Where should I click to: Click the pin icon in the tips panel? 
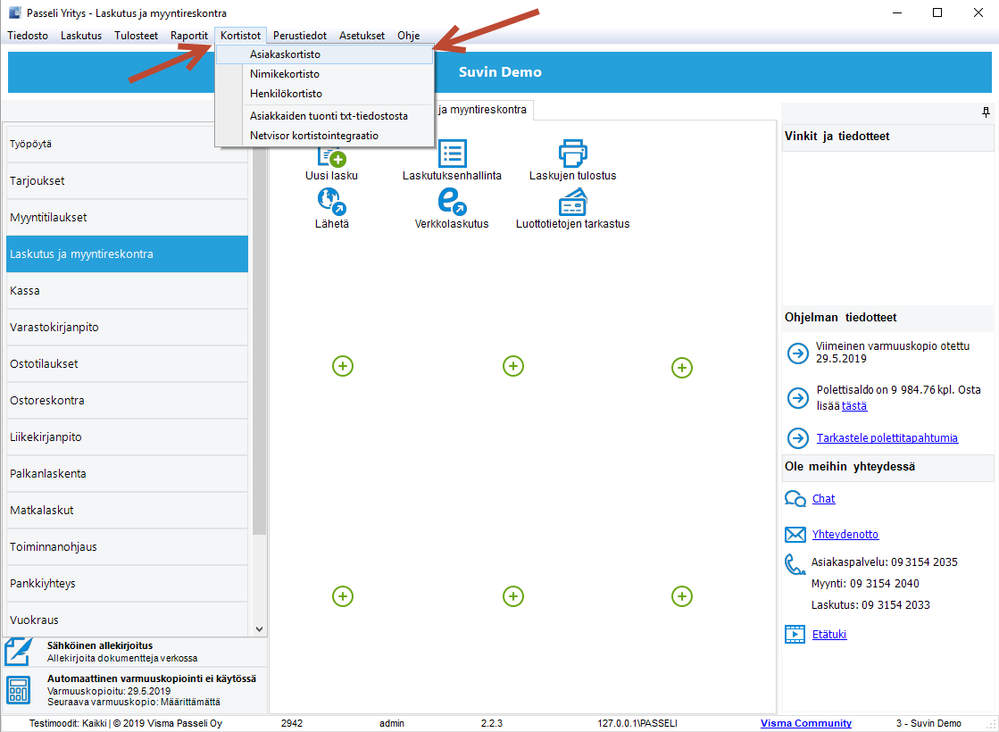click(986, 112)
